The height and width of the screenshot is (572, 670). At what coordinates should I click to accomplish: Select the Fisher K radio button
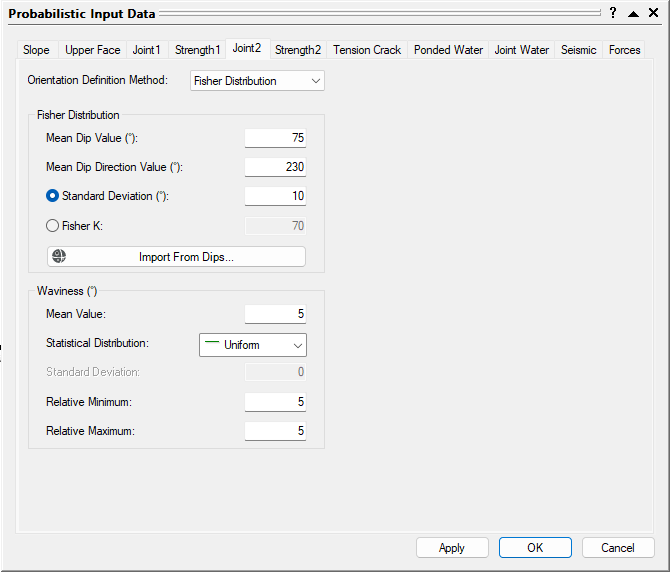[x=52, y=226]
